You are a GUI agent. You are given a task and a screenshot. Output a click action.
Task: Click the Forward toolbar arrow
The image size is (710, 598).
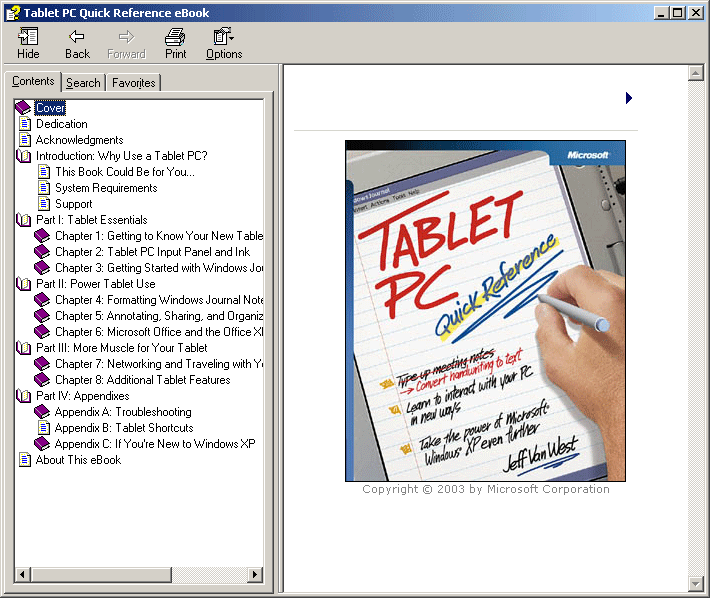[126, 43]
